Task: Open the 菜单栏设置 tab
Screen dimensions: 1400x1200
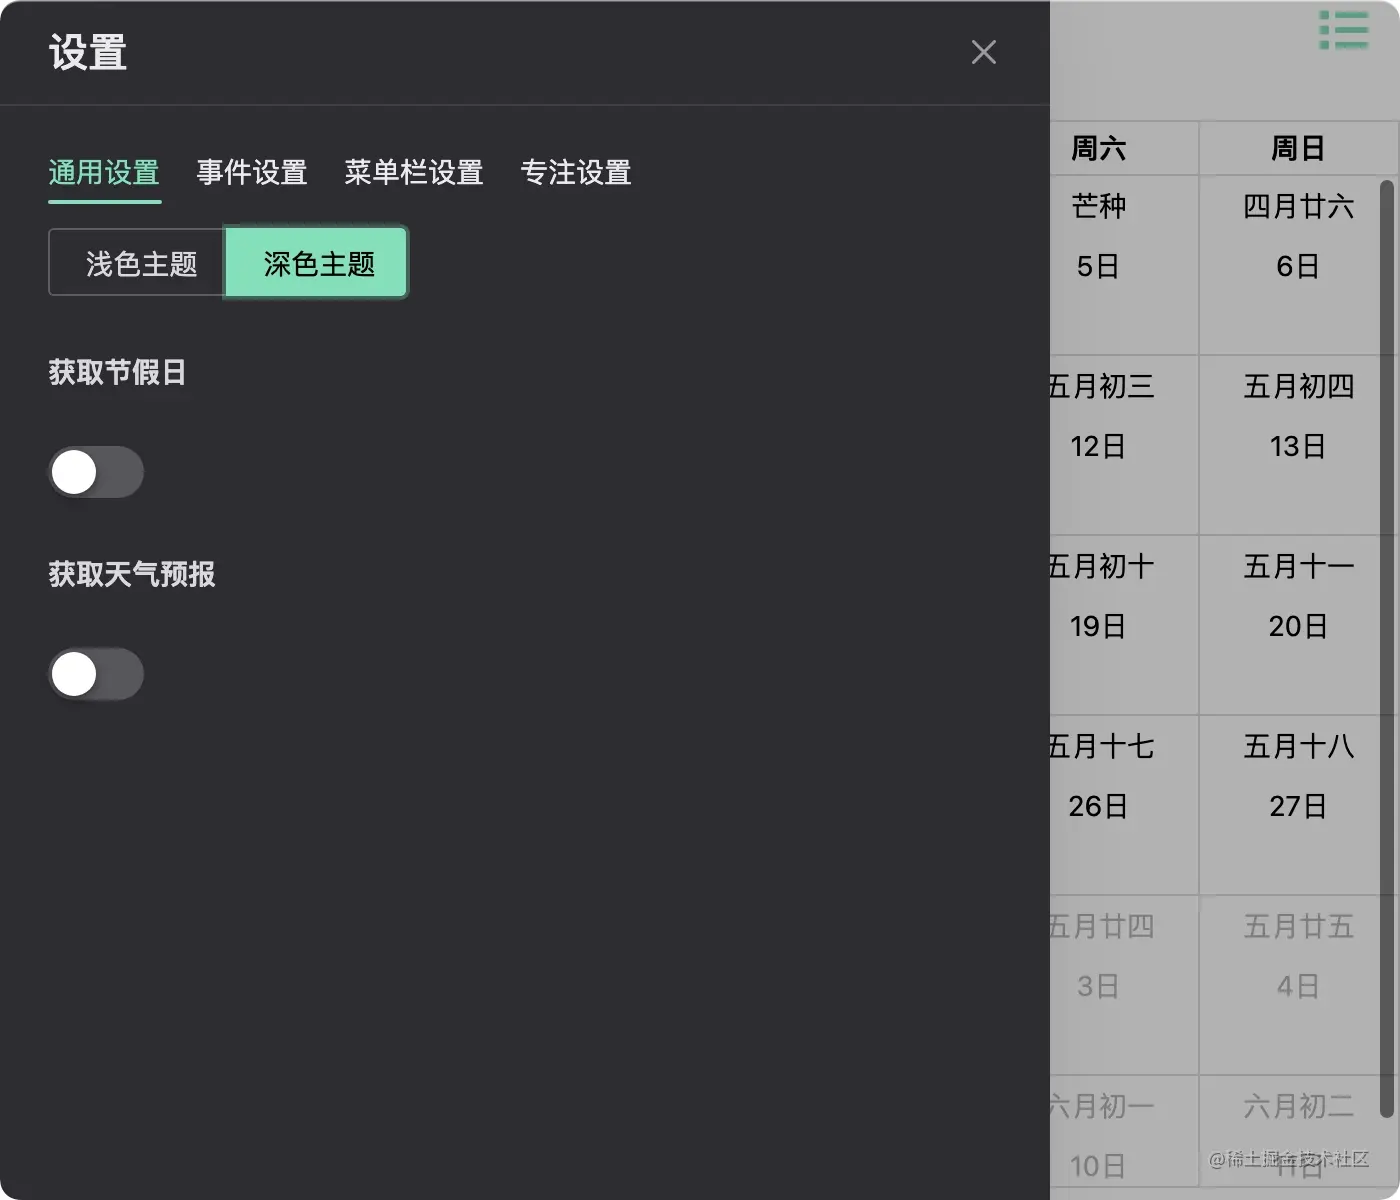Action: click(414, 173)
